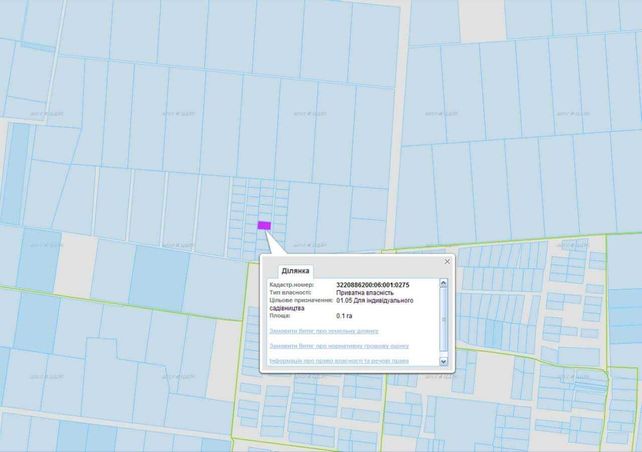The image size is (642, 452).
Task: Open the ownership and property rights information link
Action: (339, 361)
